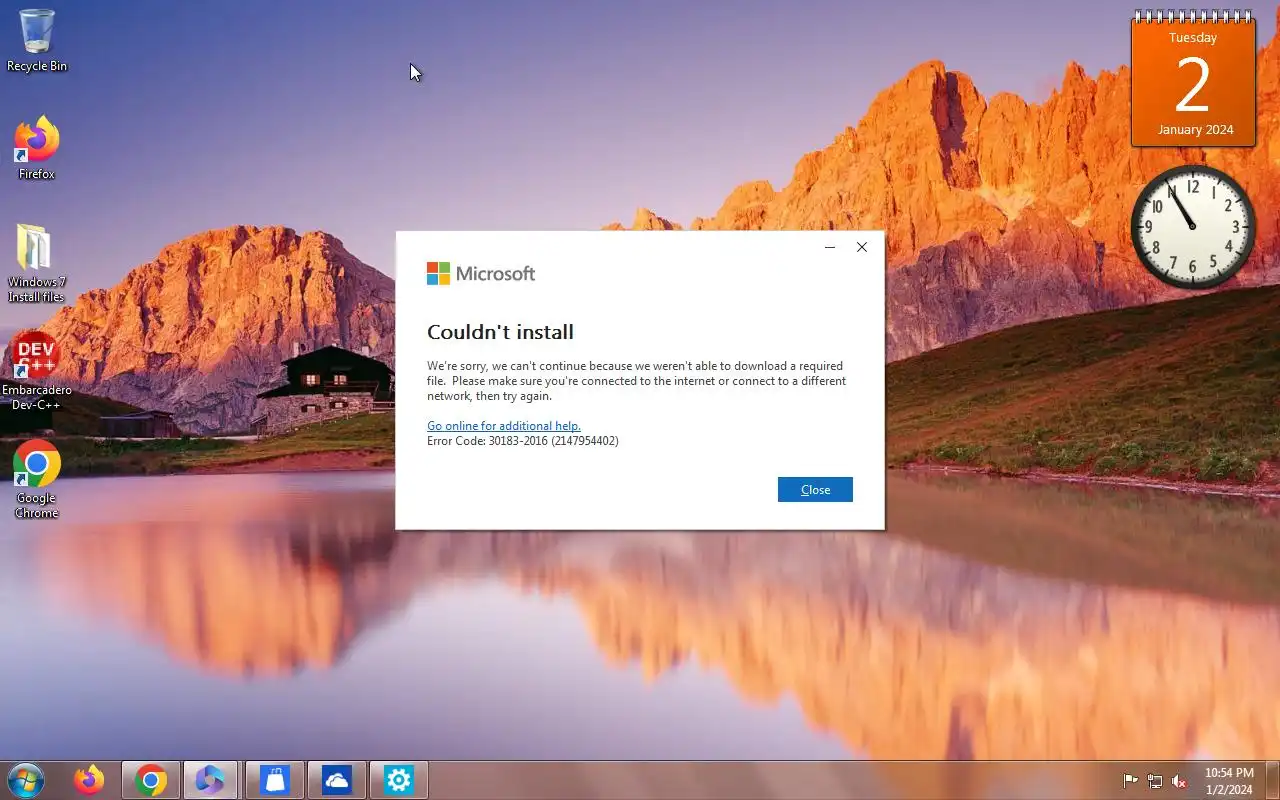1280x800 pixels.
Task: Open the OneDrive taskbar icon
Action: (x=336, y=780)
